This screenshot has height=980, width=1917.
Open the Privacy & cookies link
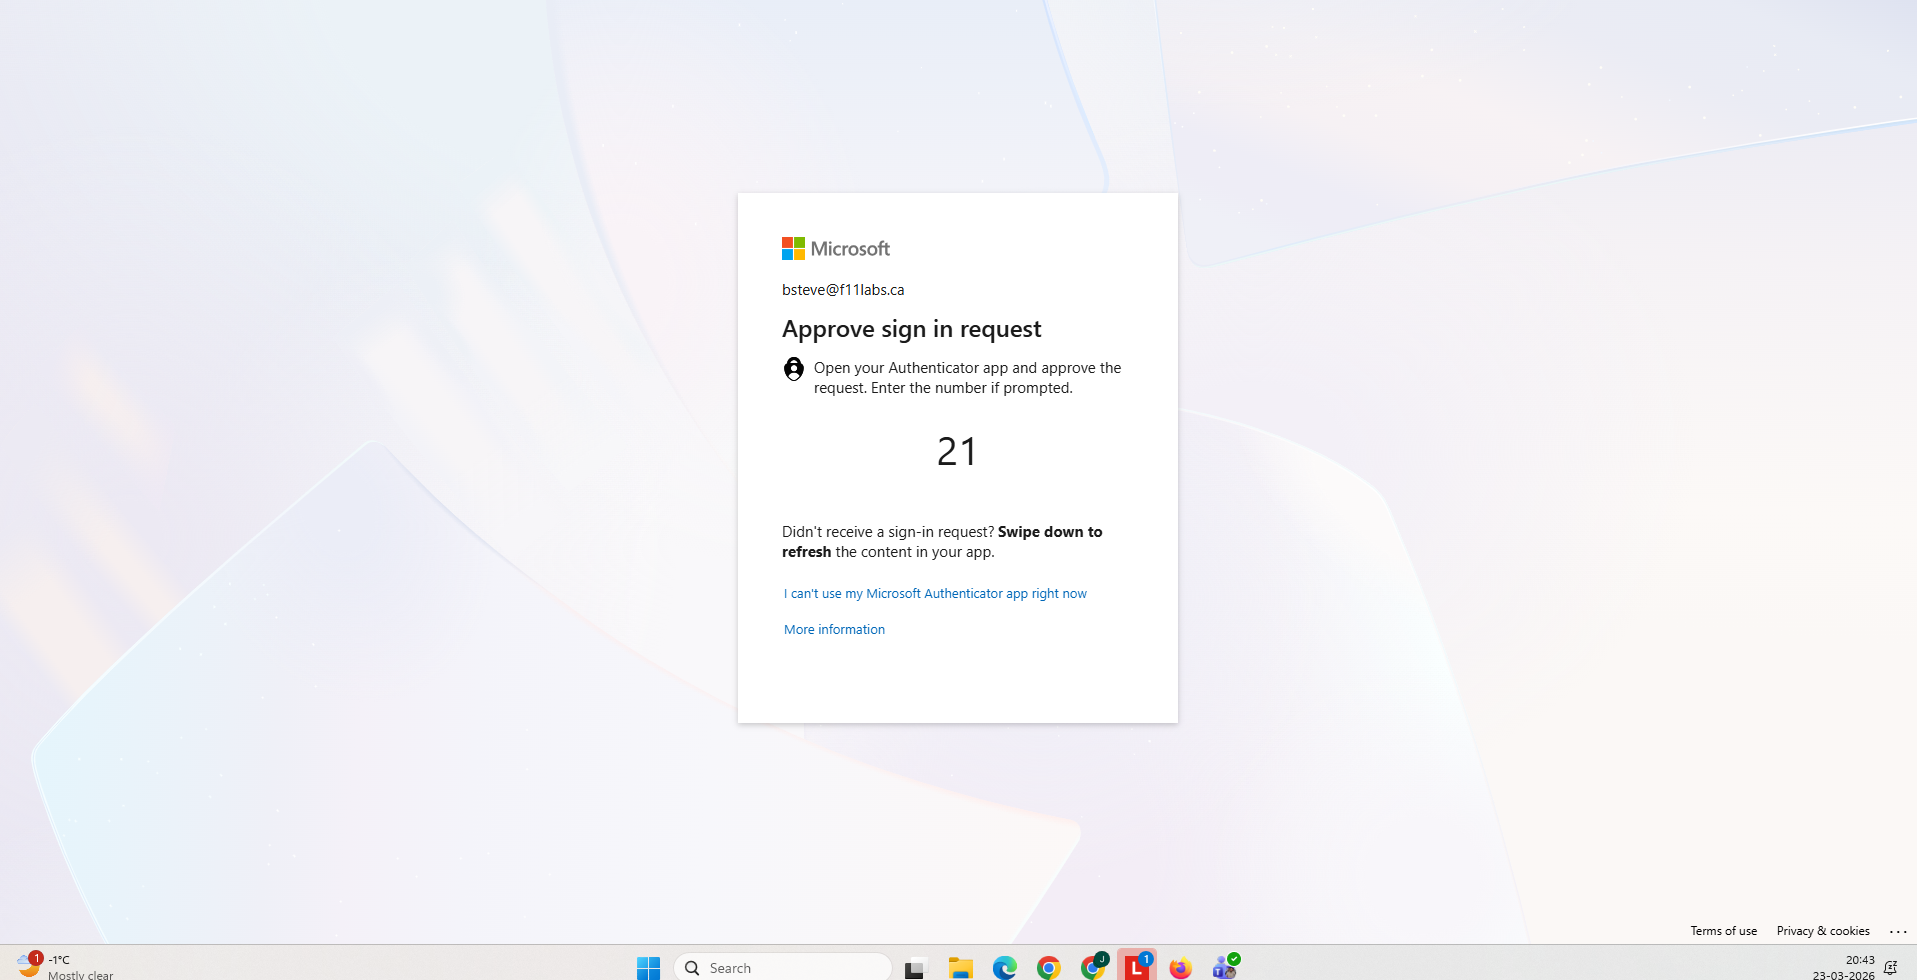tap(1822, 931)
